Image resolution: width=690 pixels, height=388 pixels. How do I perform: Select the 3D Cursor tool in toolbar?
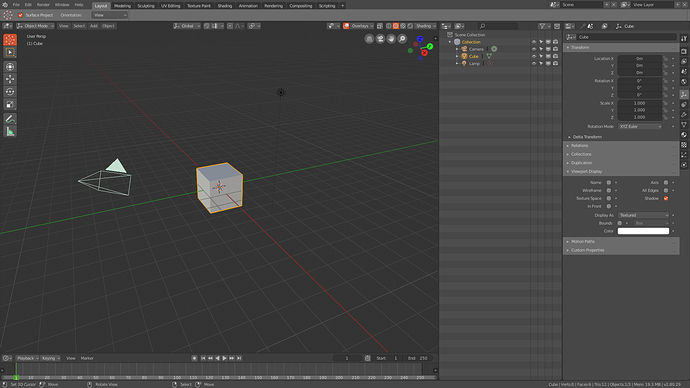click(x=10, y=40)
